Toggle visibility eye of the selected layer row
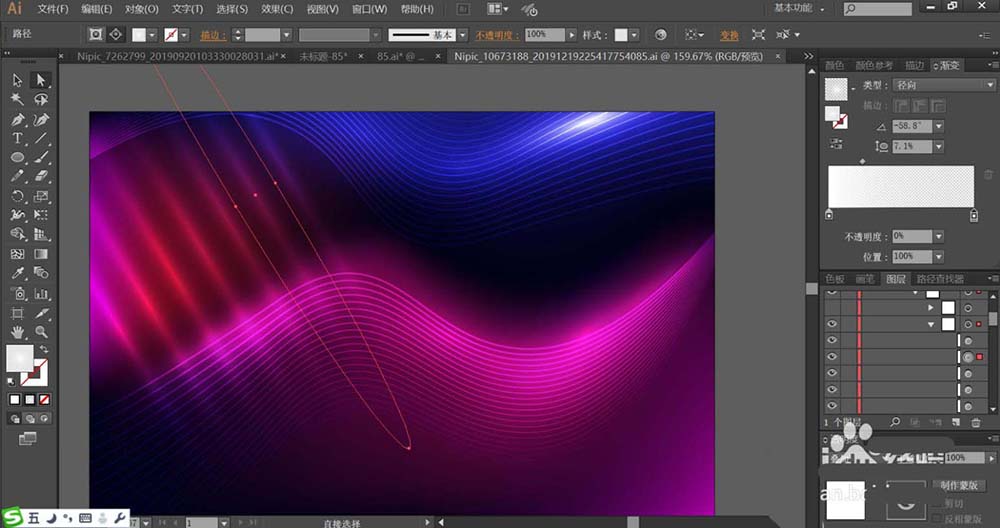This screenshot has height=528, width=1000. click(831, 357)
